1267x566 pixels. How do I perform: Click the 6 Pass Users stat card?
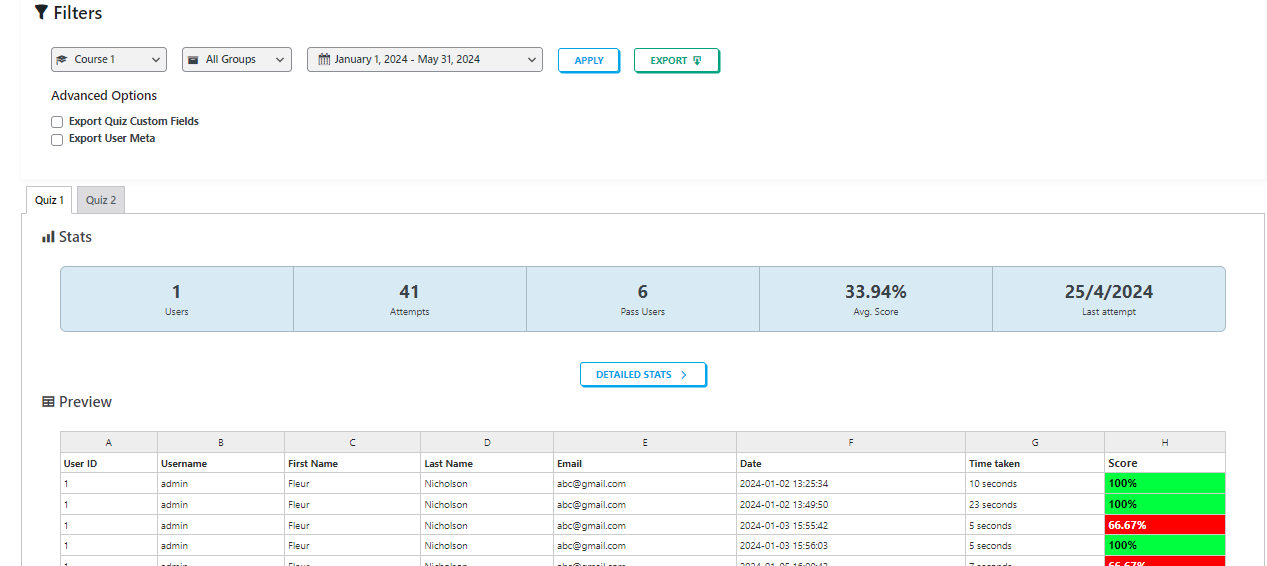[643, 299]
